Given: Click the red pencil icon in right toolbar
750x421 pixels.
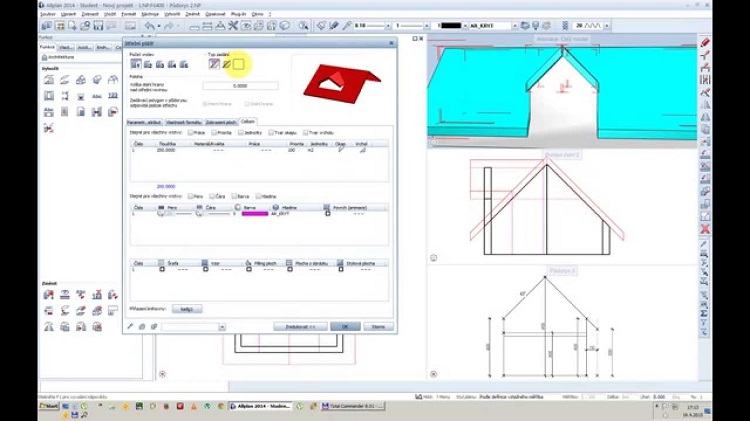Looking at the screenshot, I should tap(705, 43).
